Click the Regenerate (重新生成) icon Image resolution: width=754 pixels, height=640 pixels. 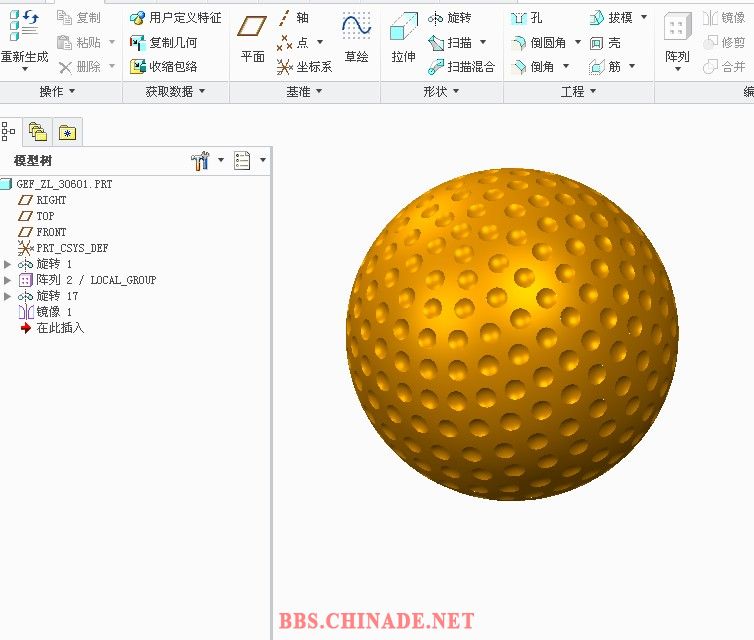click(x=24, y=26)
